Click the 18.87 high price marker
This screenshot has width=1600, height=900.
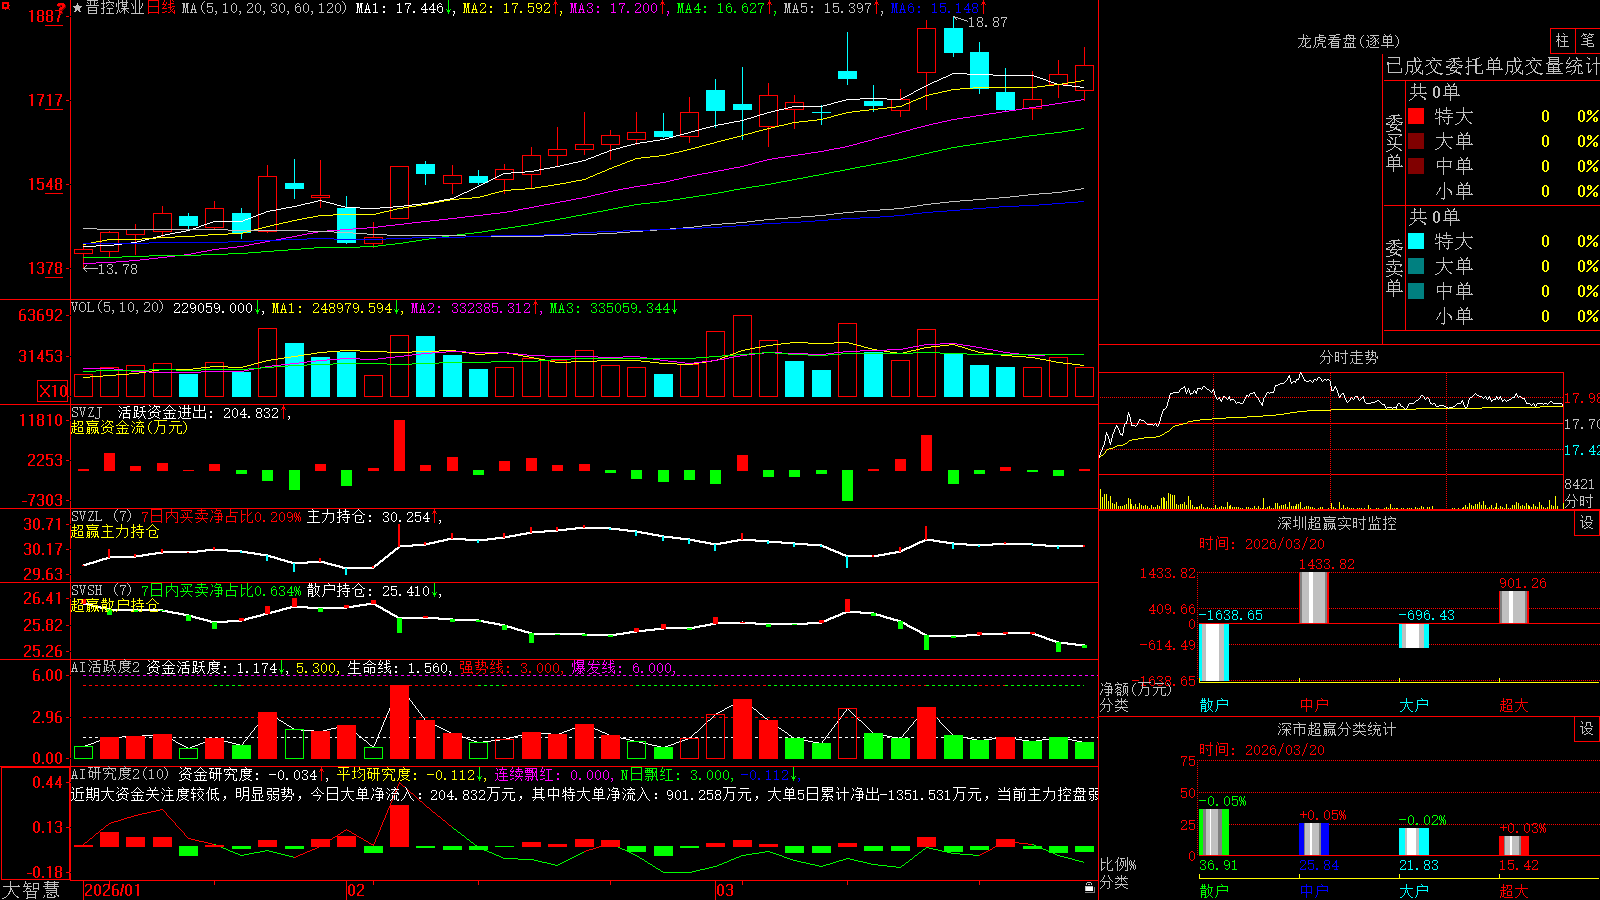click(988, 22)
